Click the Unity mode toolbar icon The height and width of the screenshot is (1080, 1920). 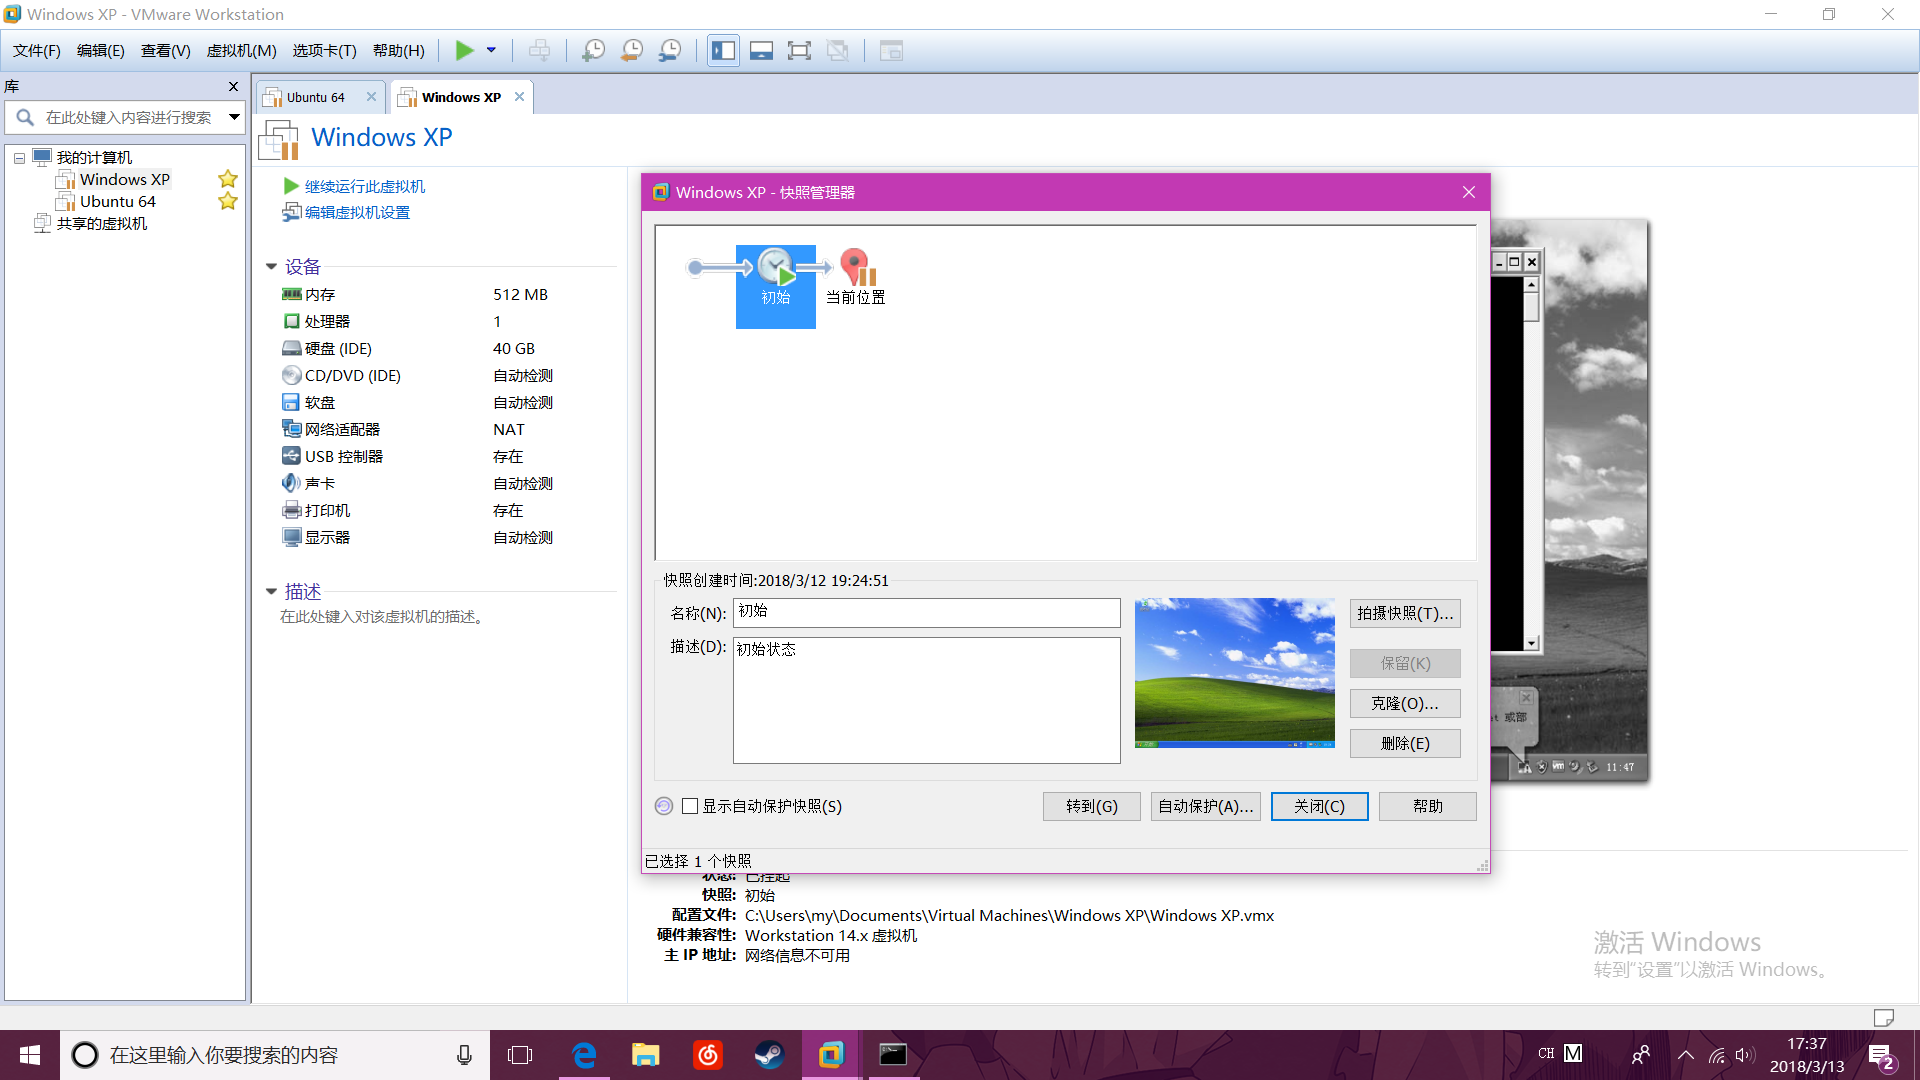(838, 50)
